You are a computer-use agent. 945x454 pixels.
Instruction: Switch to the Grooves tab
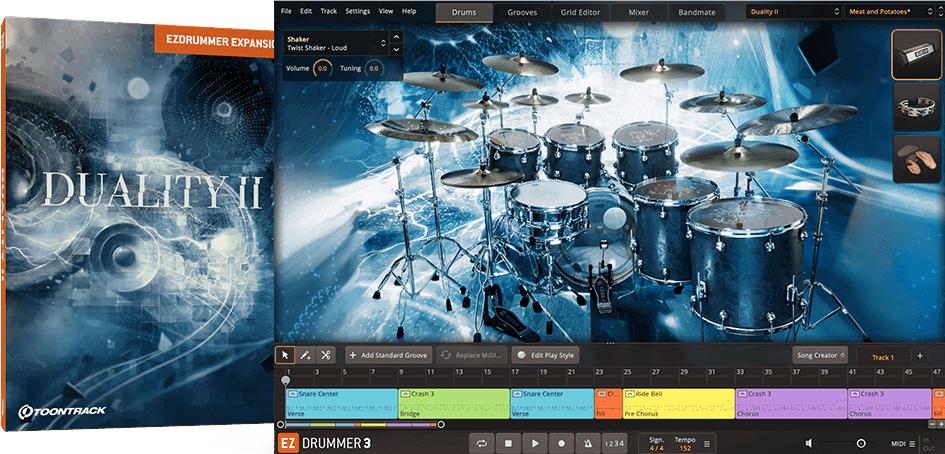521,12
